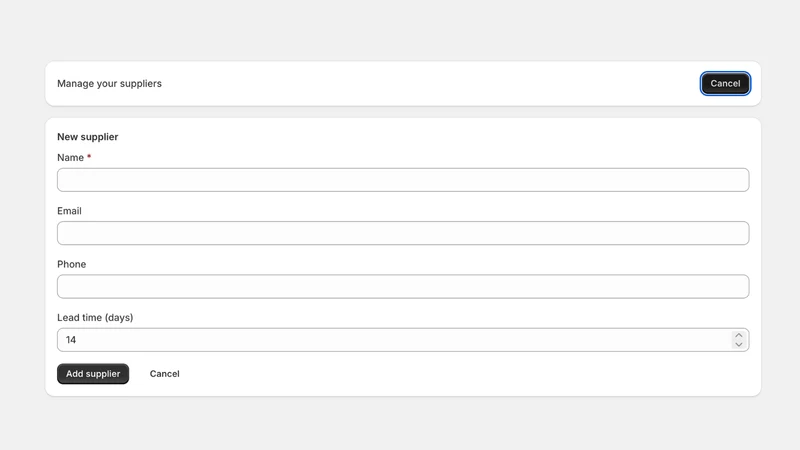
Task: Click the Phone field label
Action: [x=71, y=264]
